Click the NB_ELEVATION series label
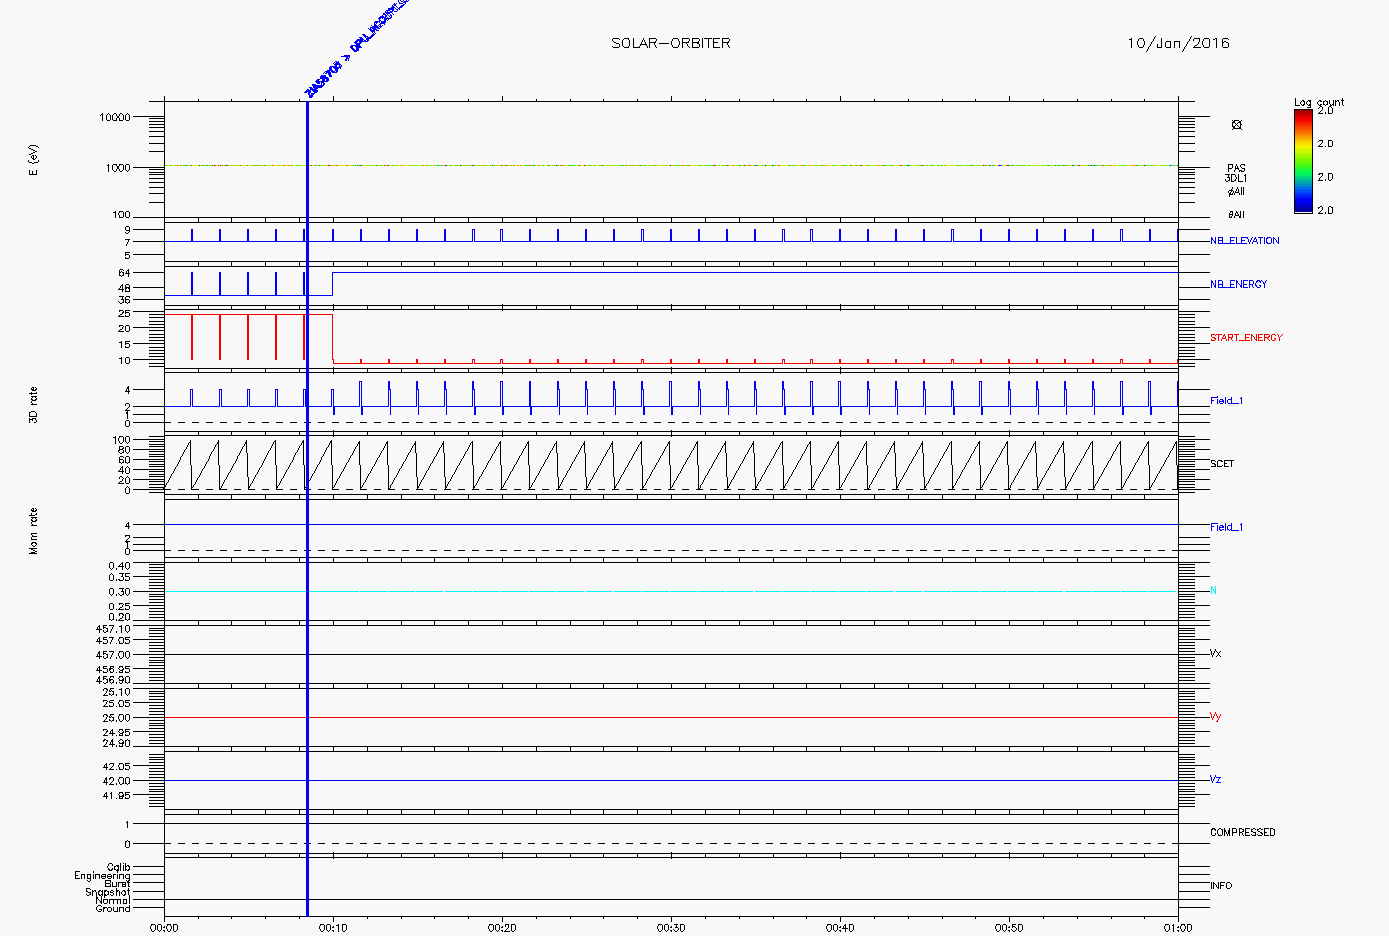Viewport: 1389px width, 936px height. (1245, 241)
